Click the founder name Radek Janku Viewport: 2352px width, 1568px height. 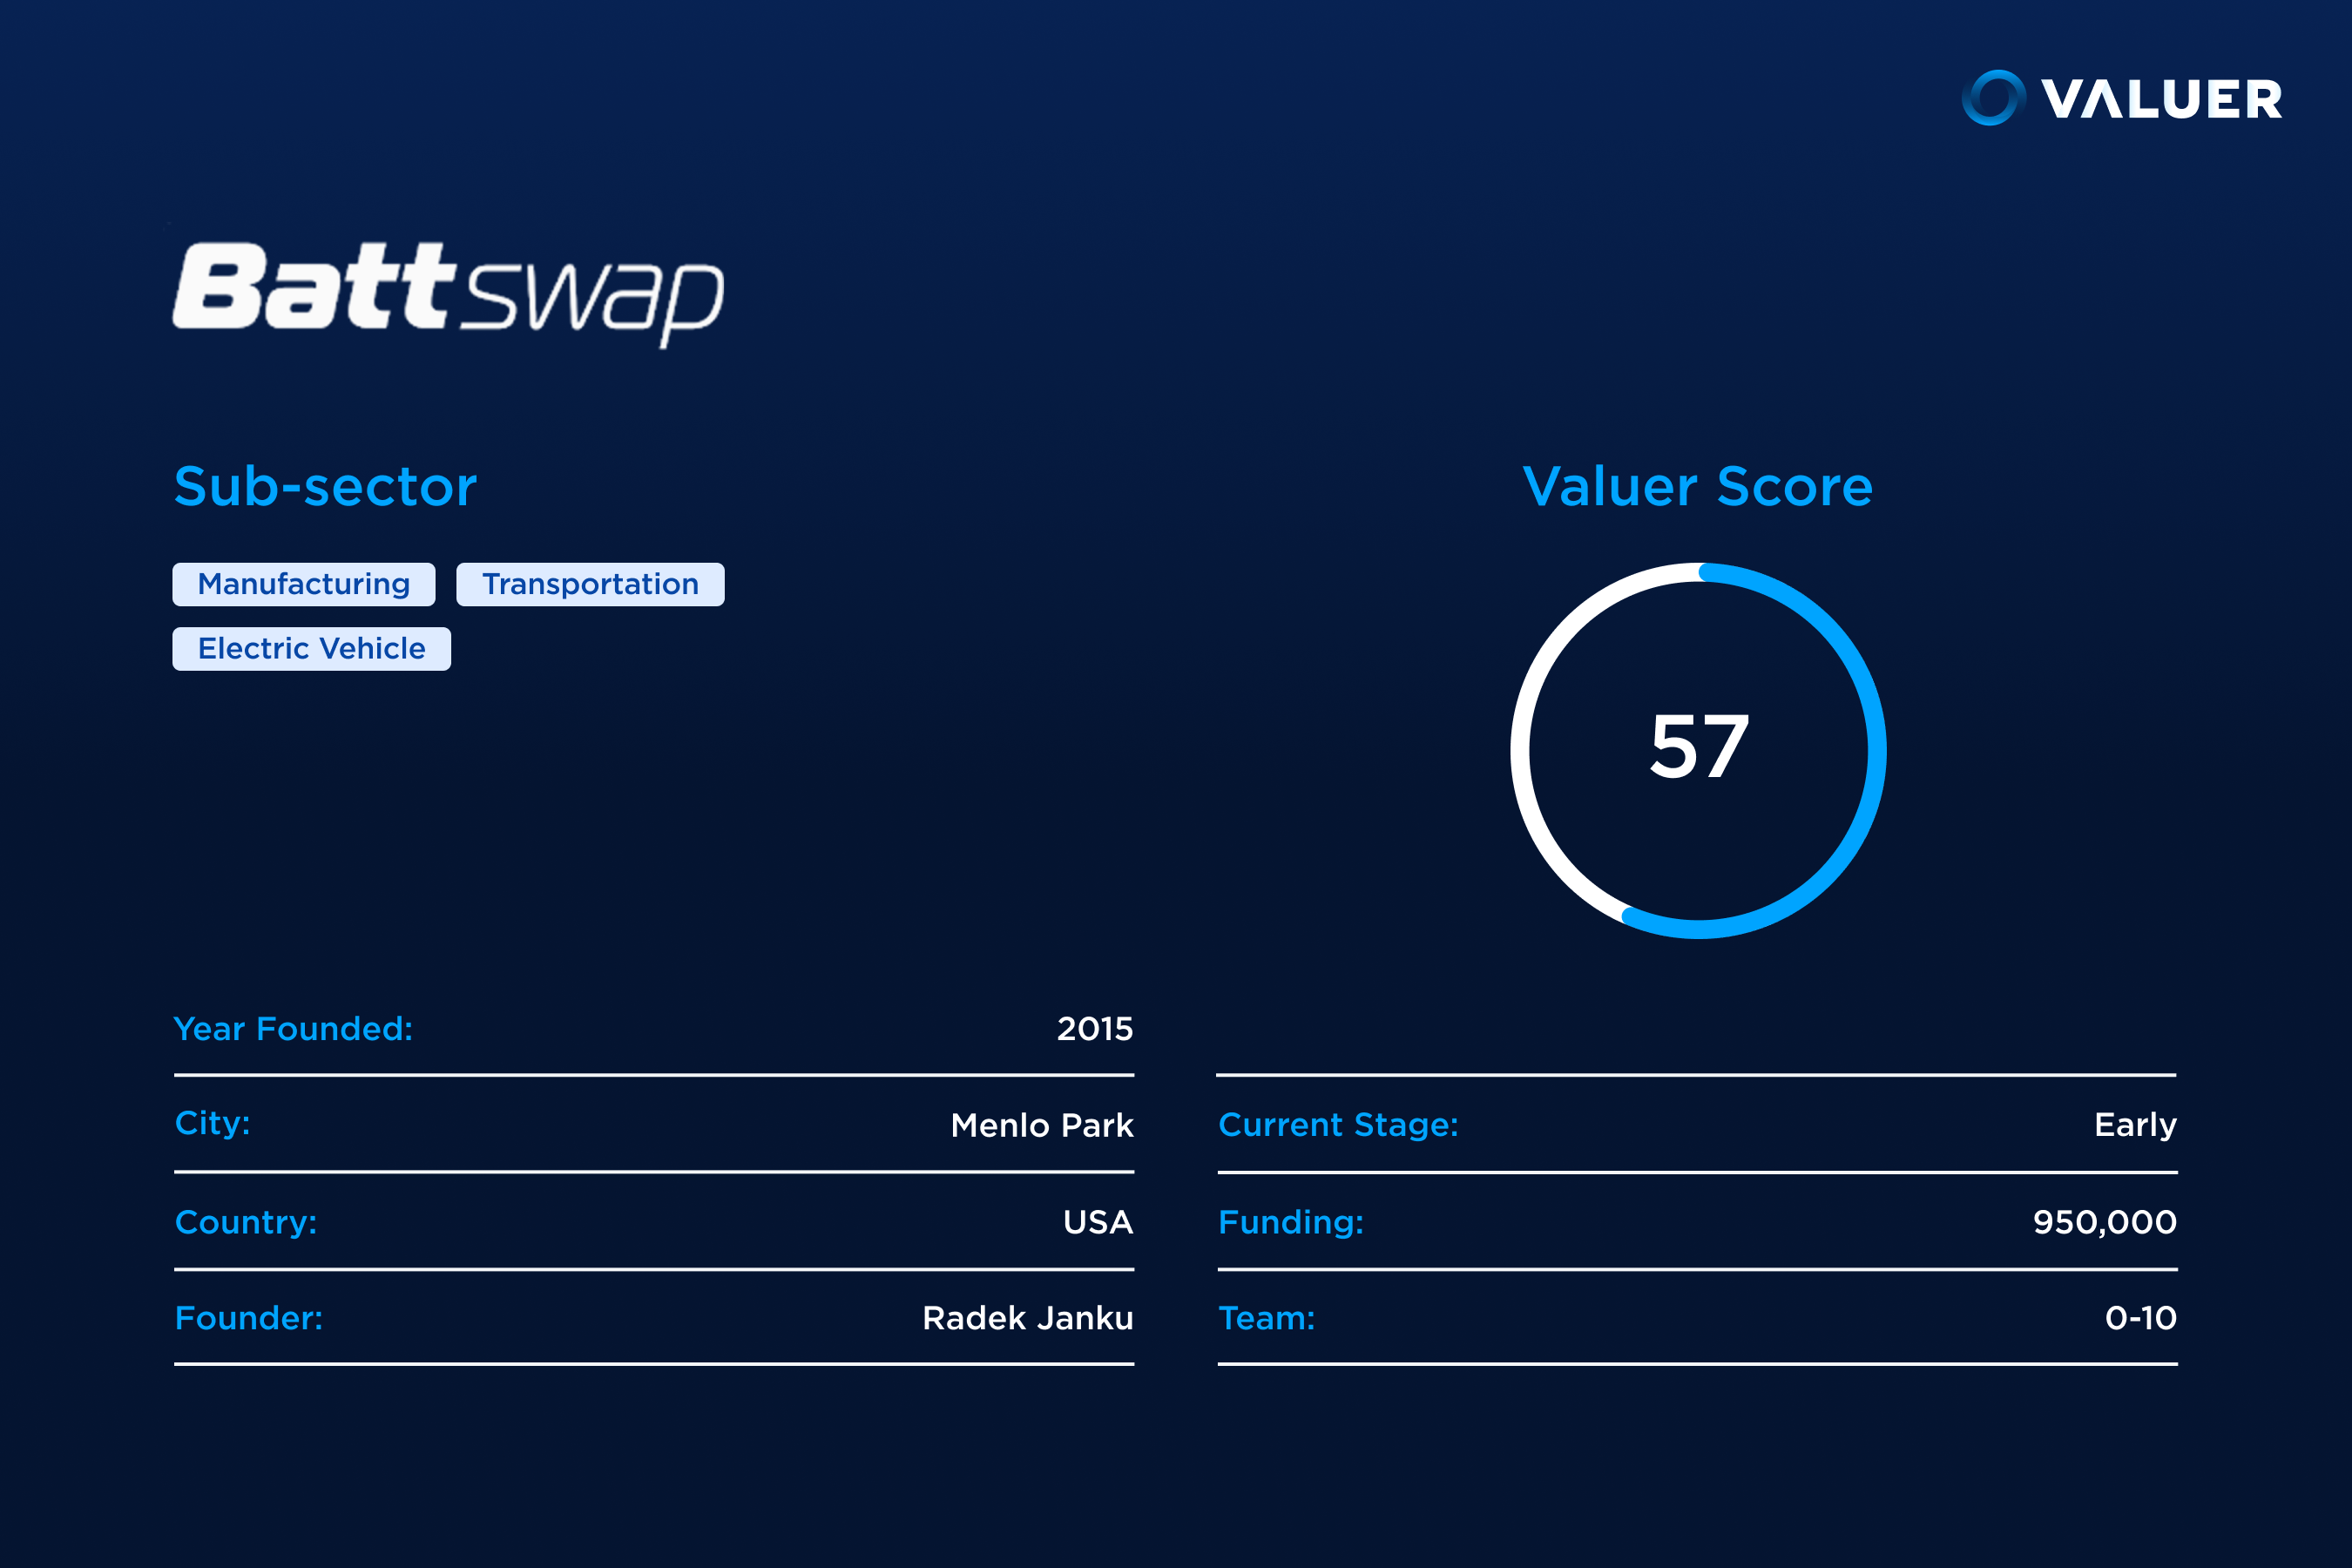coord(1028,1318)
